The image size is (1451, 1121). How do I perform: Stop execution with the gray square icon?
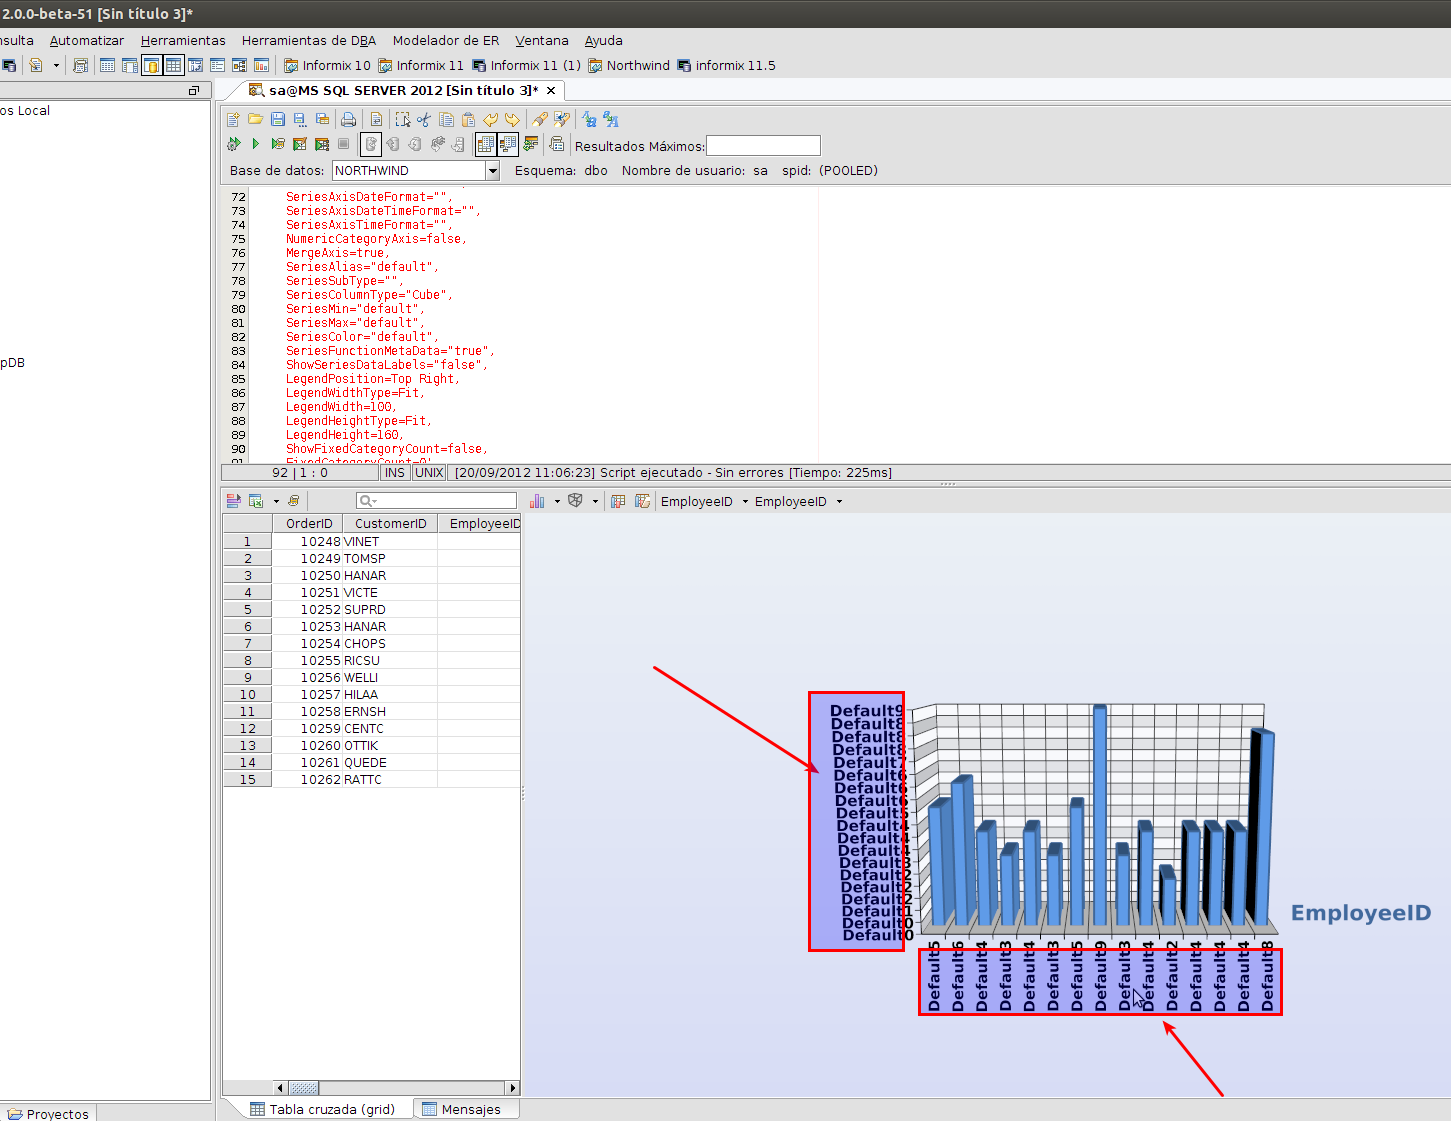(343, 145)
